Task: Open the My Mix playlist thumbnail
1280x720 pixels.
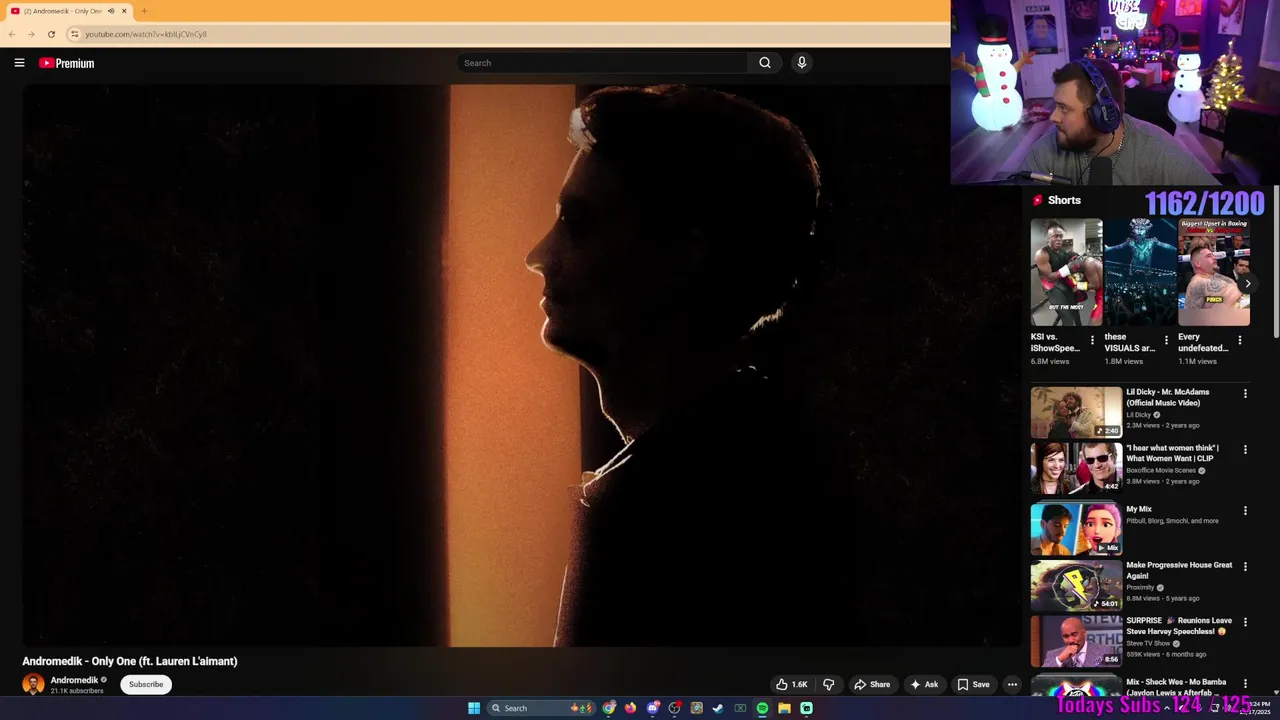Action: coord(1076,528)
